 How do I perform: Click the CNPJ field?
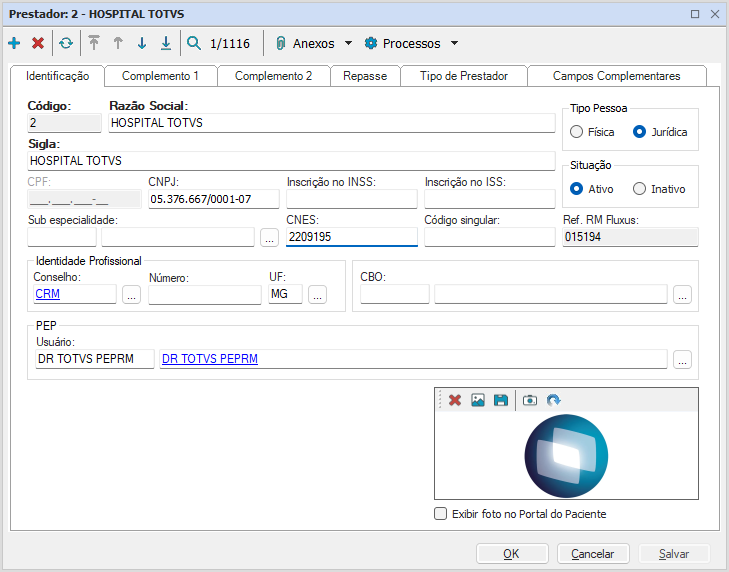(x=214, y=199)
